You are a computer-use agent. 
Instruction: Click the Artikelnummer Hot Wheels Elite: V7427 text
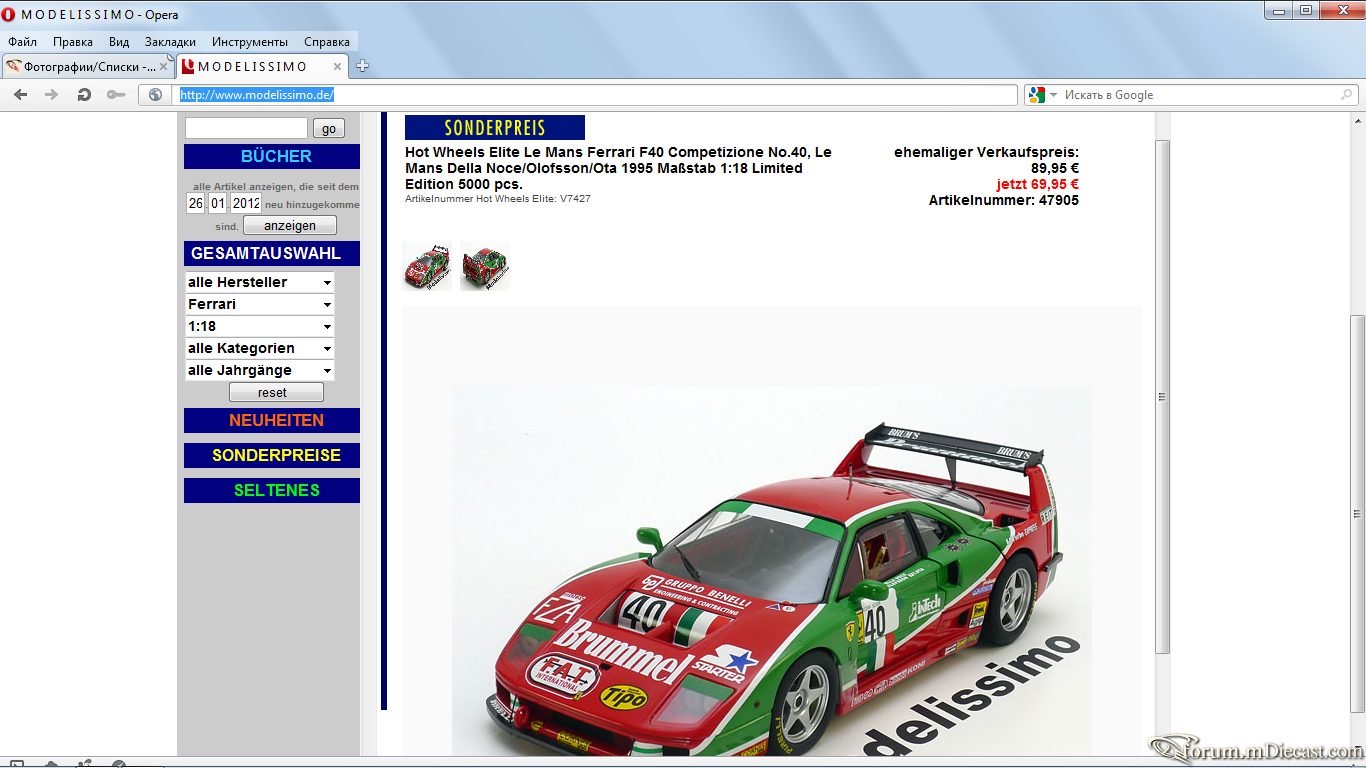[498, 199]
